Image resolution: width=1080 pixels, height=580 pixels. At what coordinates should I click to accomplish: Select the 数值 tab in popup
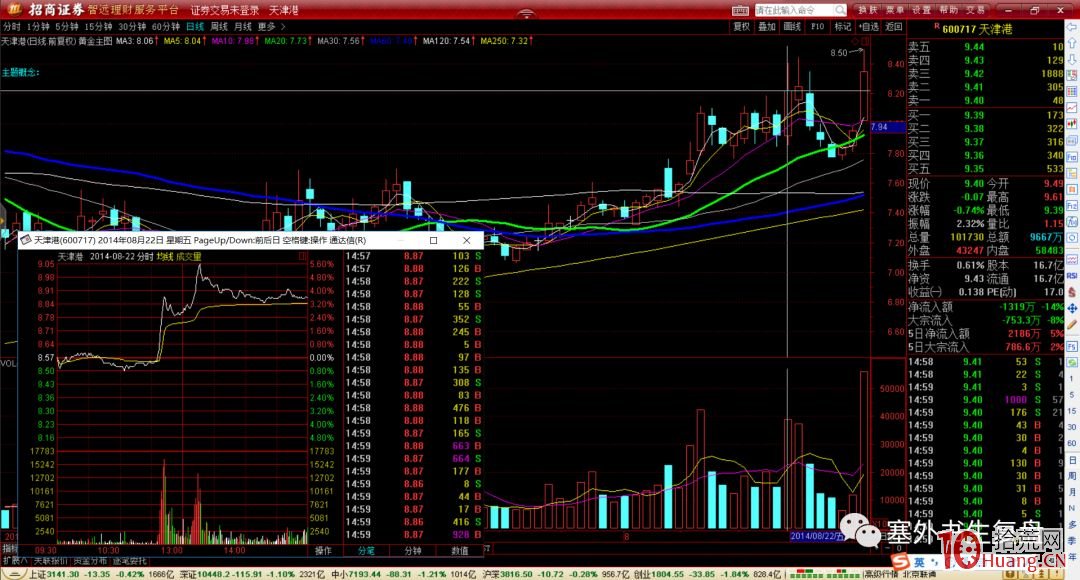click(459, 550)
